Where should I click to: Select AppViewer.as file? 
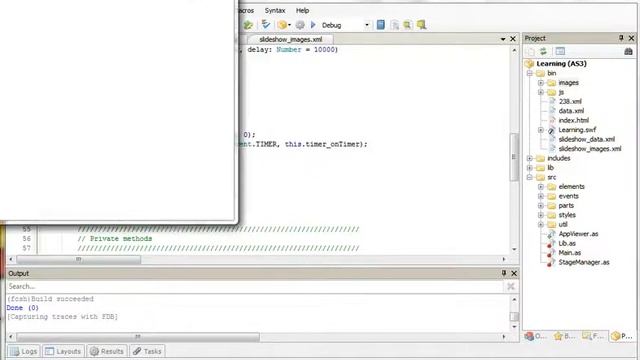578,234
